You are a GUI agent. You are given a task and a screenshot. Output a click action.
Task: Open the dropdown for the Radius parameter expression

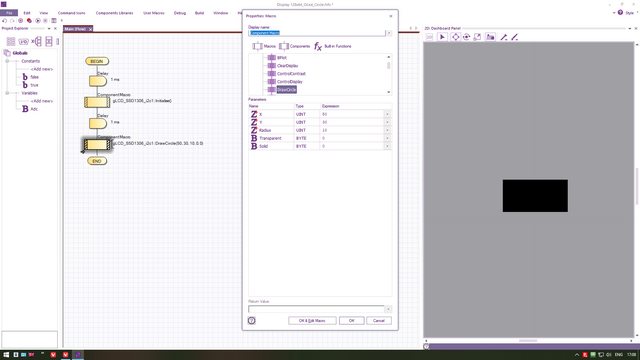pos(387,130)
